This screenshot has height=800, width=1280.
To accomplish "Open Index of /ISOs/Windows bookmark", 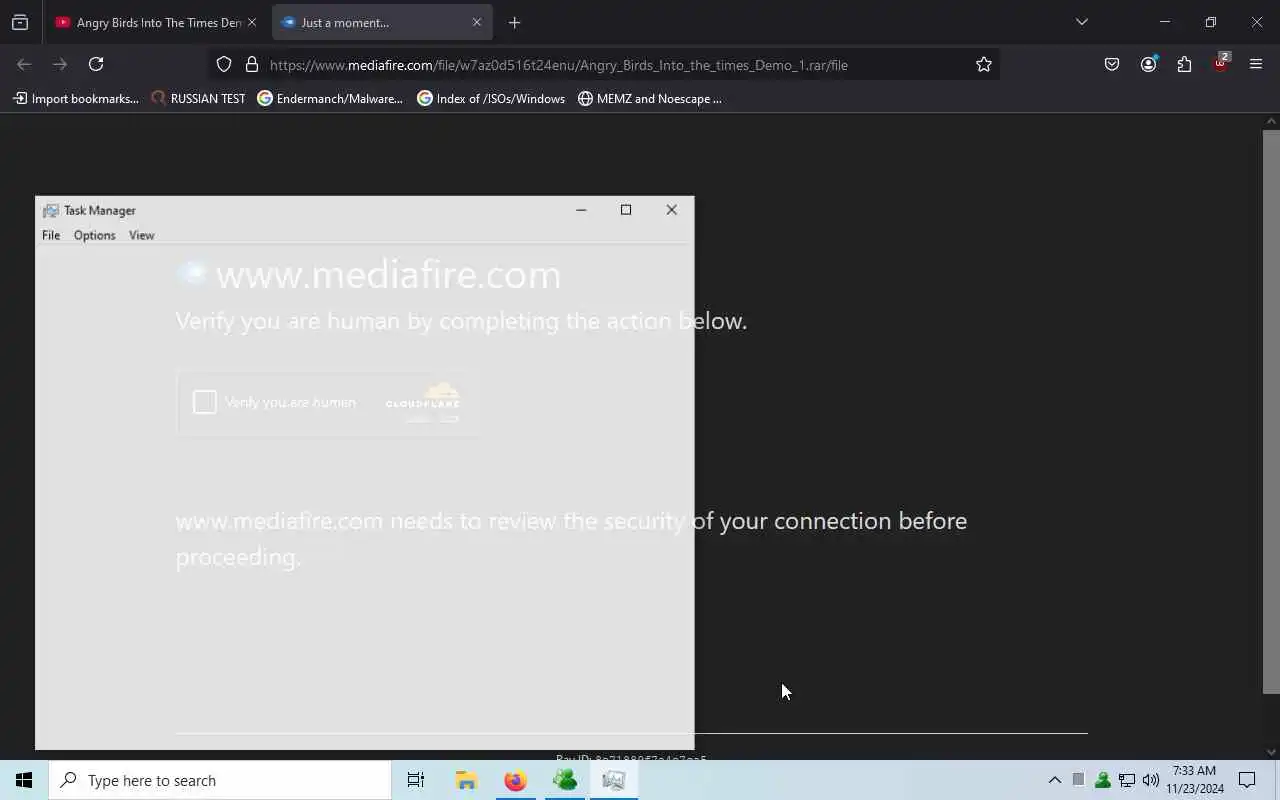I will click(x=491, y=98).
